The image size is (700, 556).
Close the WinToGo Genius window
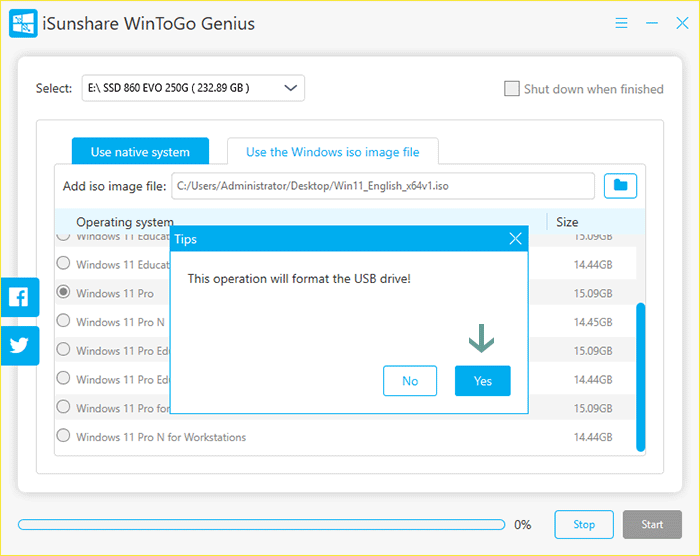tap(682, 23)
